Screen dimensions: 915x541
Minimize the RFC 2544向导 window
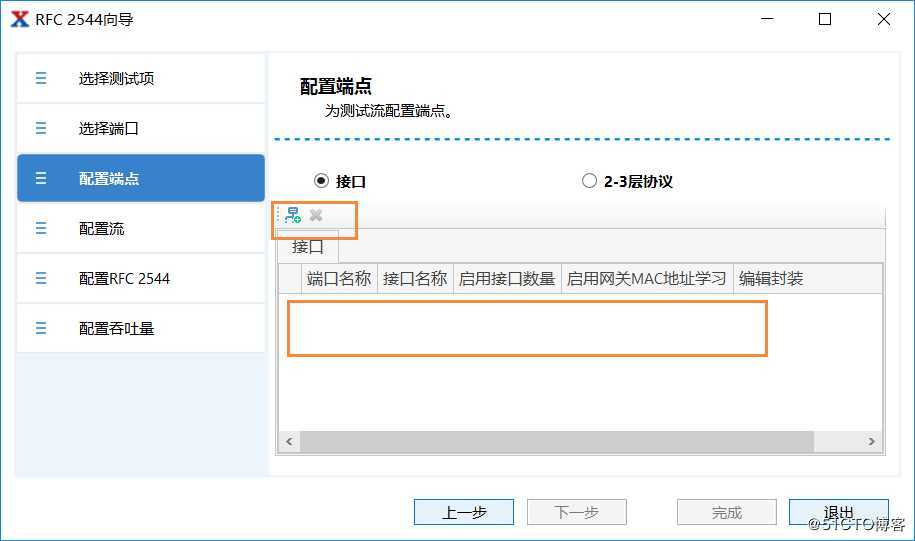tap(767, 19)
